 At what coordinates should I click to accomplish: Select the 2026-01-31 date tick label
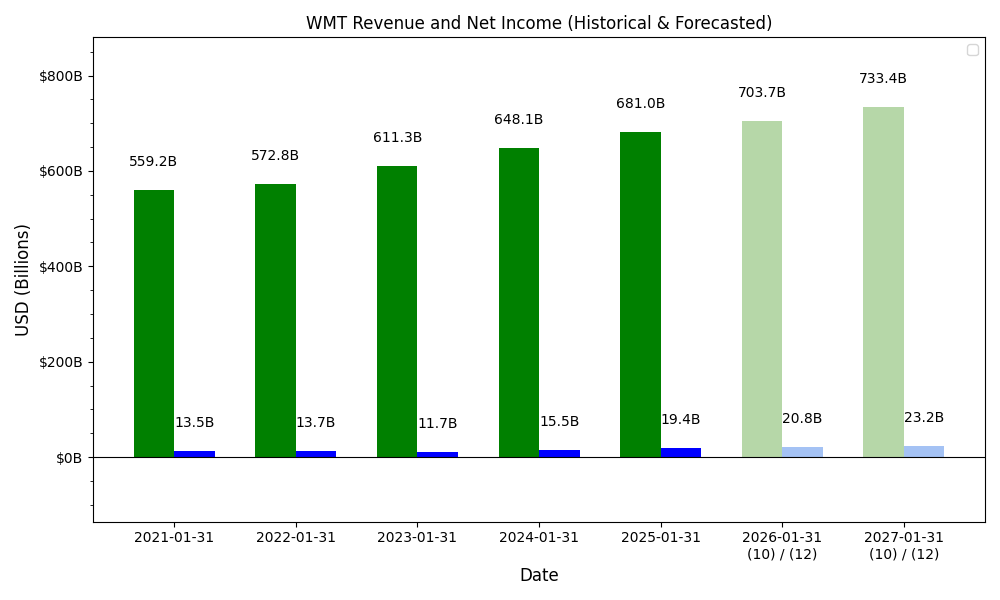pos(782,538)
